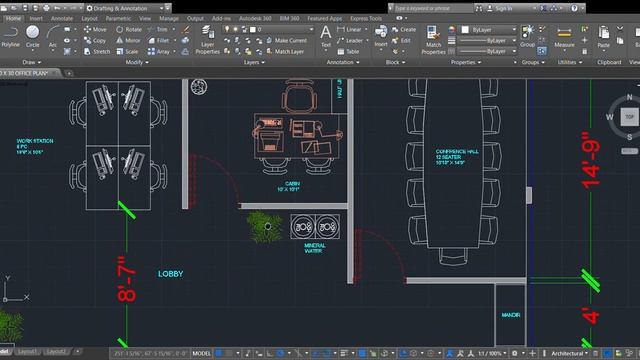The image size is (640, 360).
Task: Expand the Annotation panel
Action: pos(343,62)
